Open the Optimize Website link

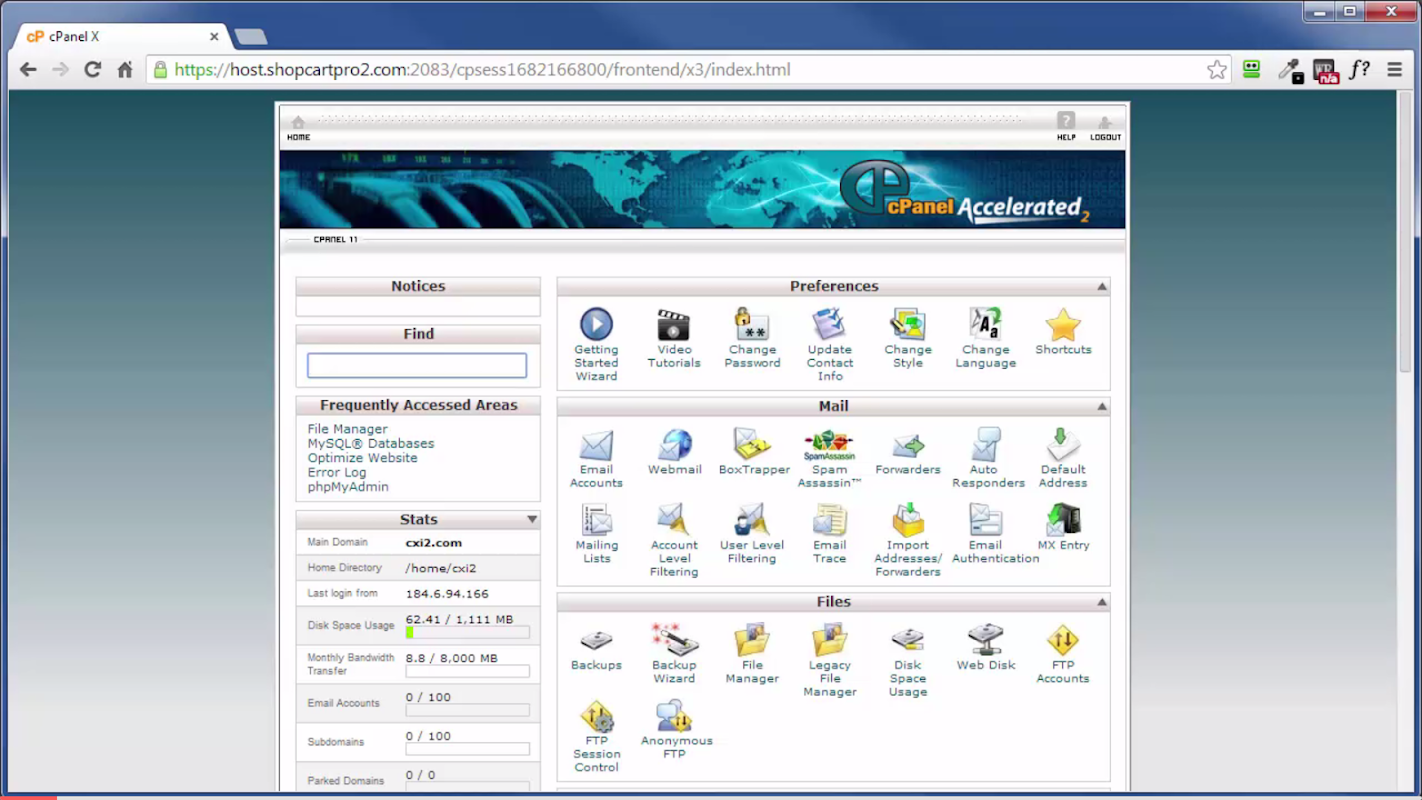point(362,458)
